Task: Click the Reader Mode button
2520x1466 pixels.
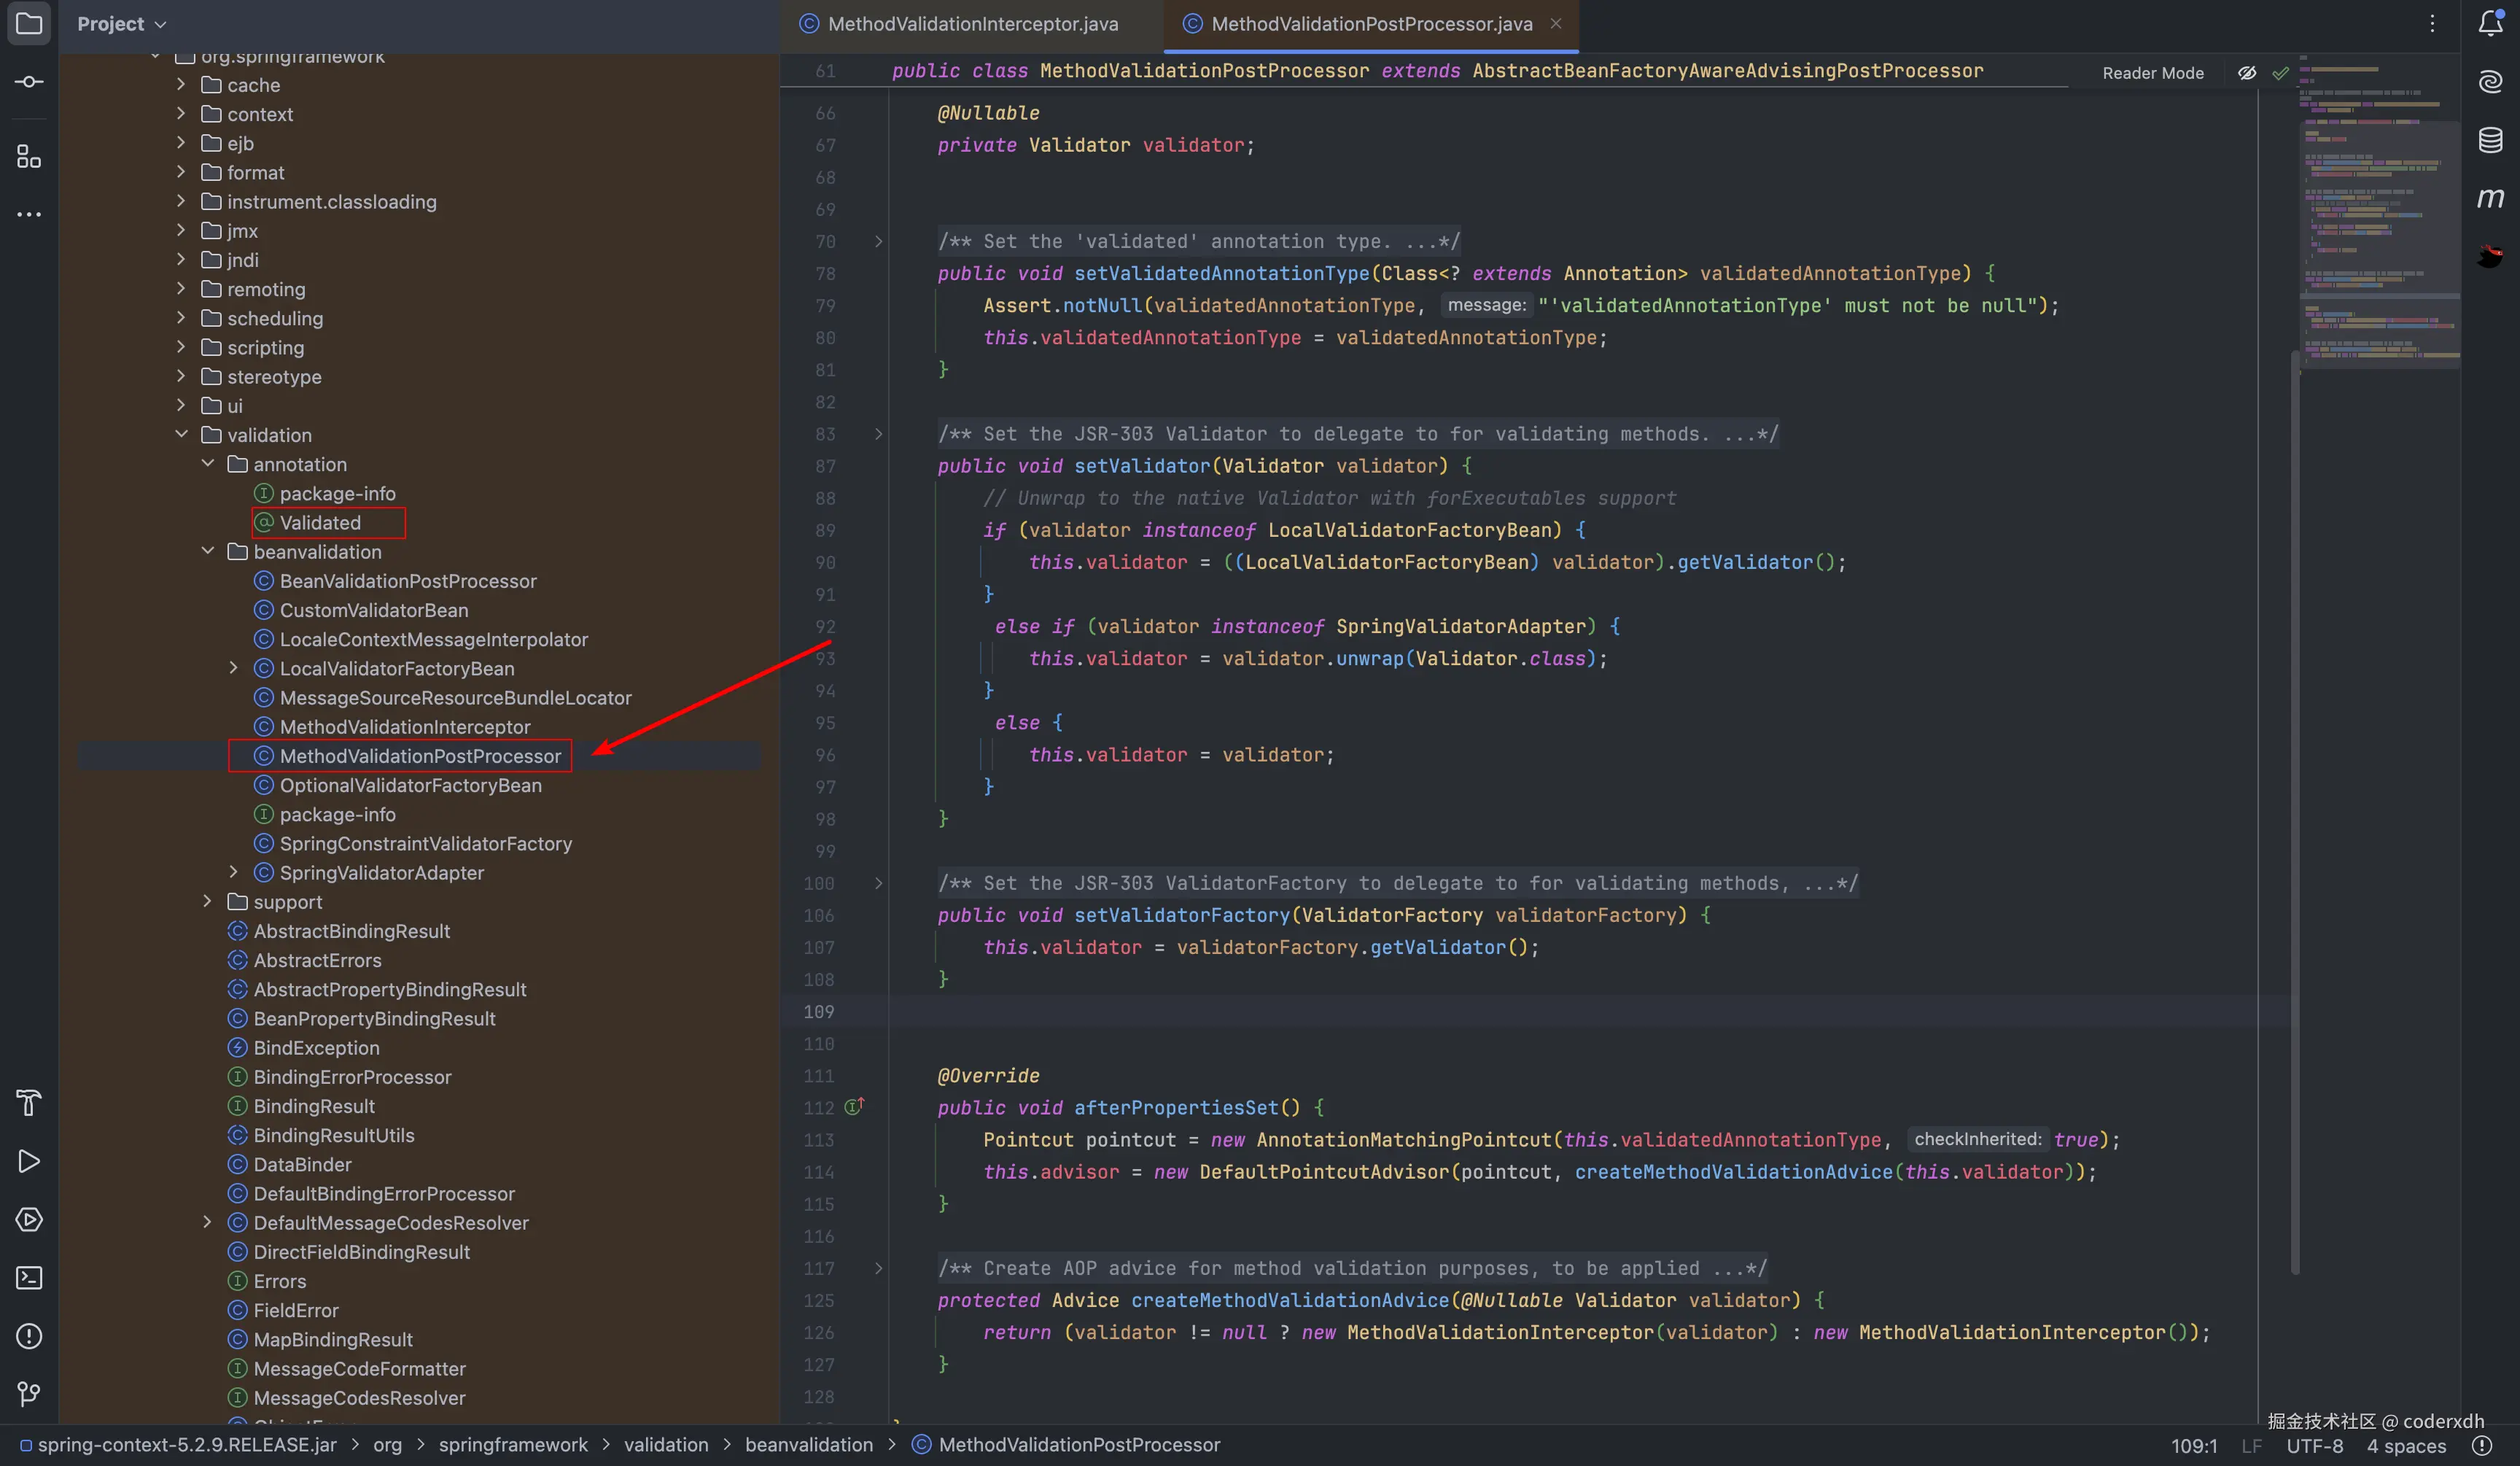Action: (x=2152, y=73)
